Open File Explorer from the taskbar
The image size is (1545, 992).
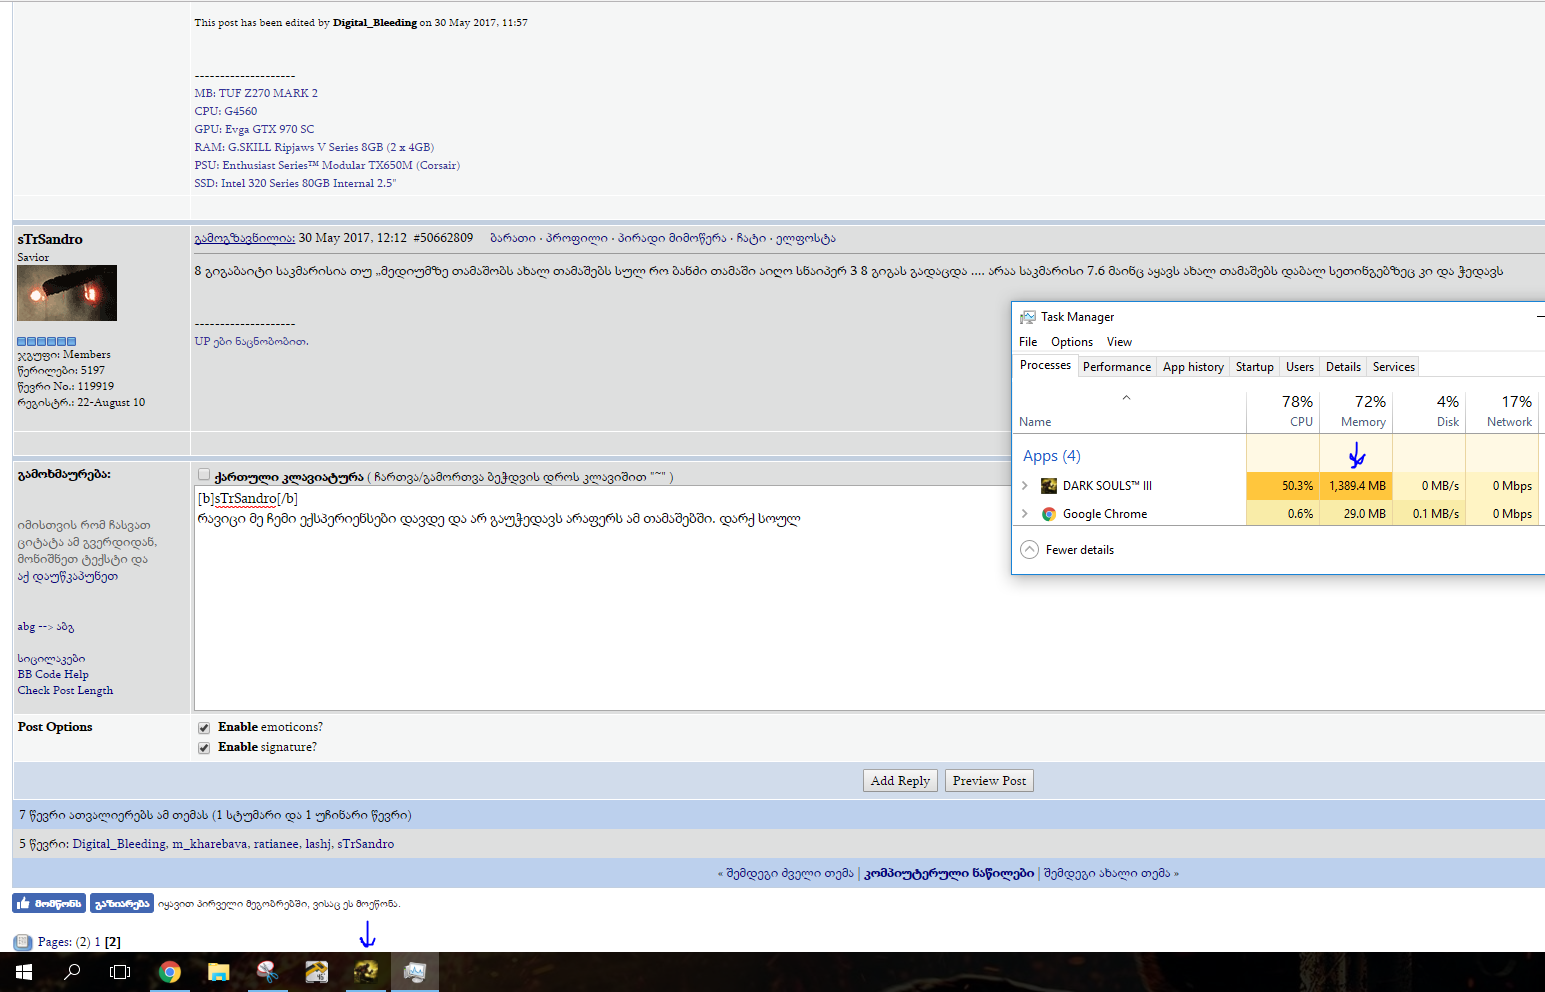218,972
